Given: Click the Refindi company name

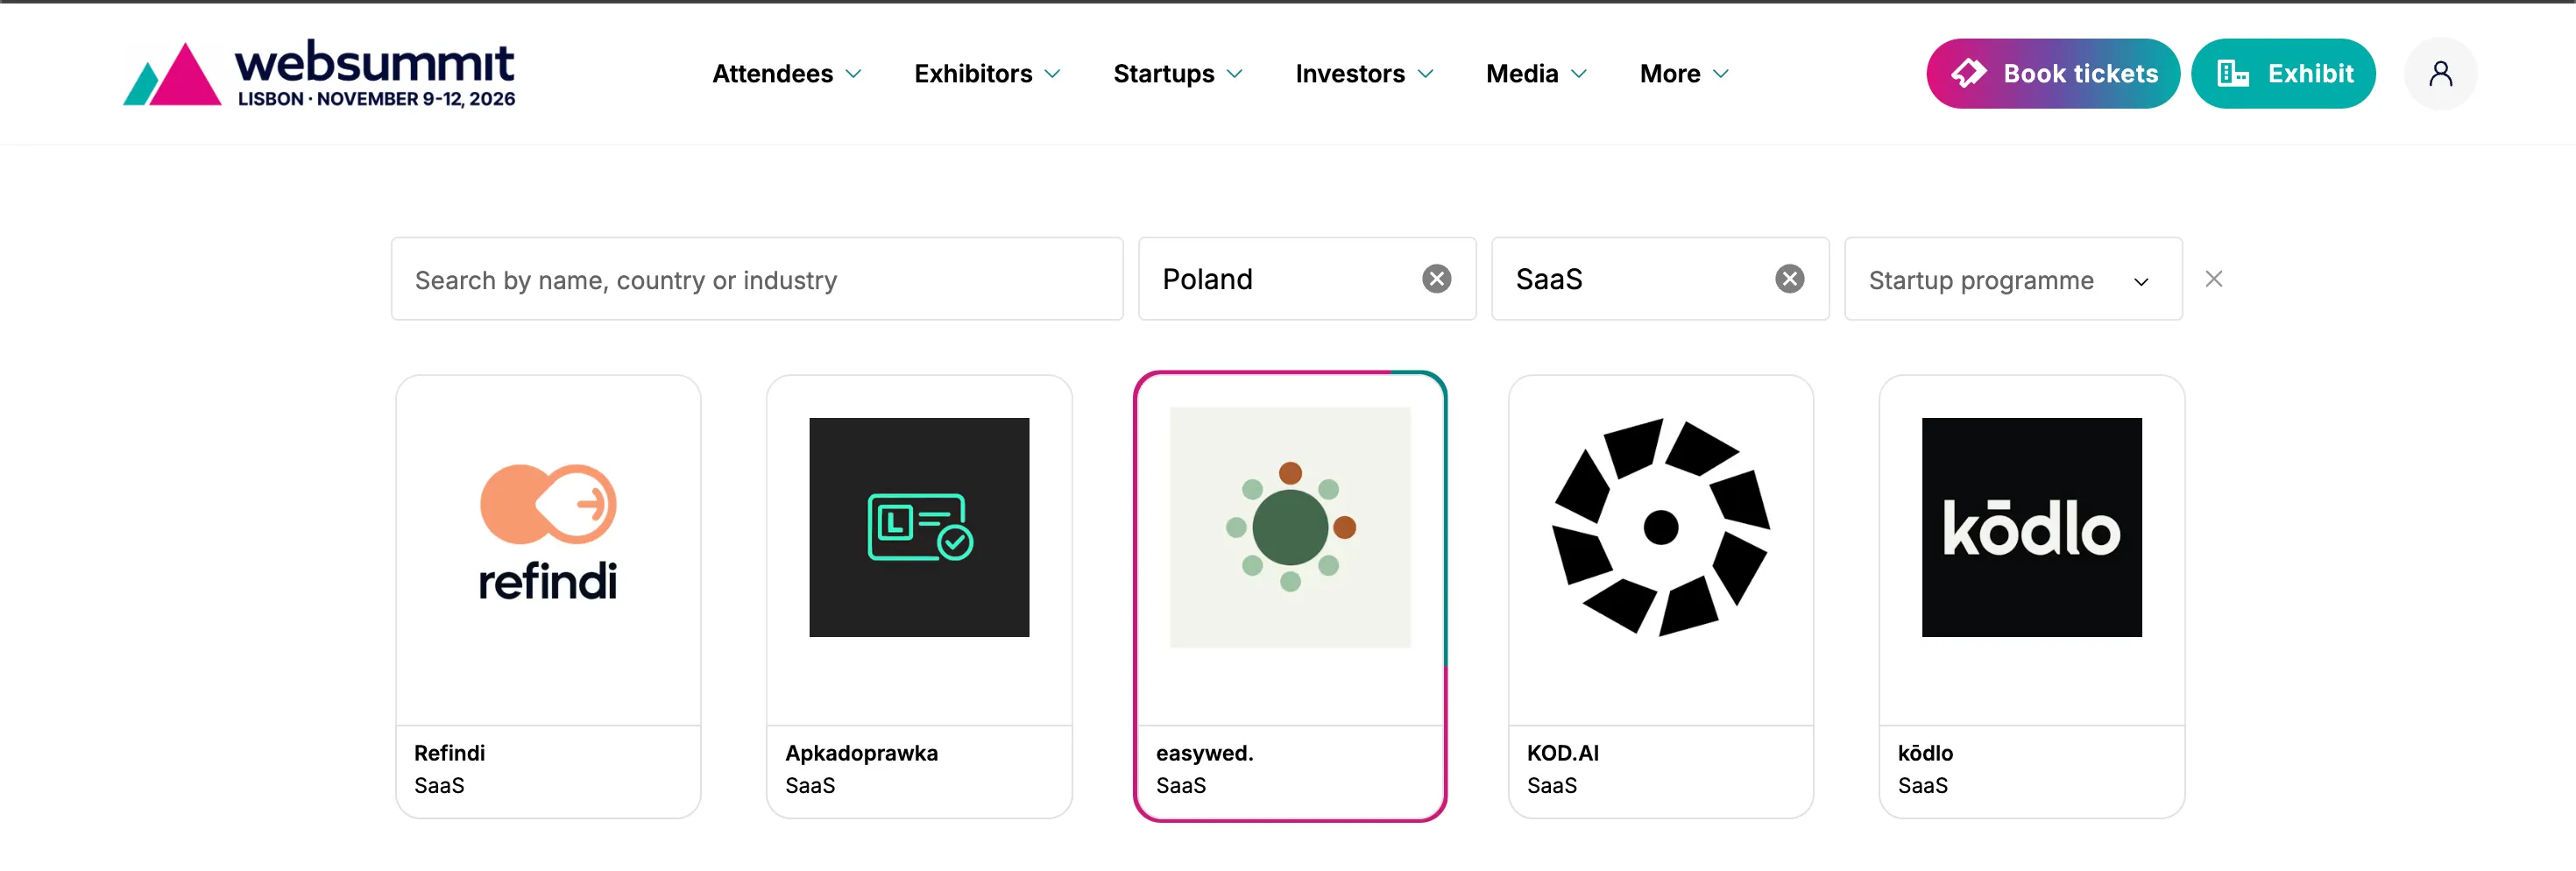Looking at the screenshot, I should tap(449, 753).
